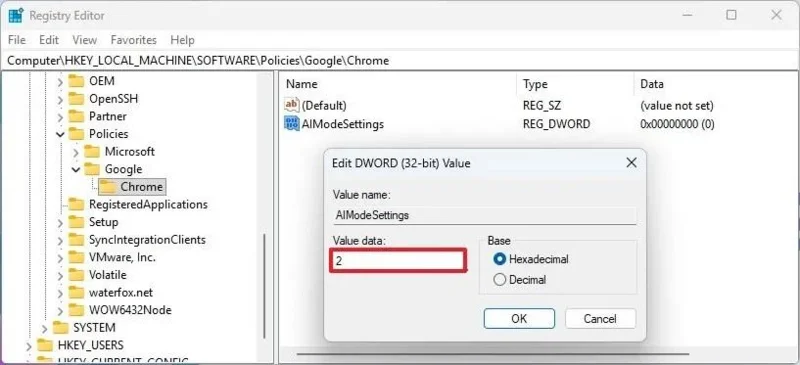Select the REG_SZ type cell
Screen dimensions: 800x365
click(x=541, y=106)
